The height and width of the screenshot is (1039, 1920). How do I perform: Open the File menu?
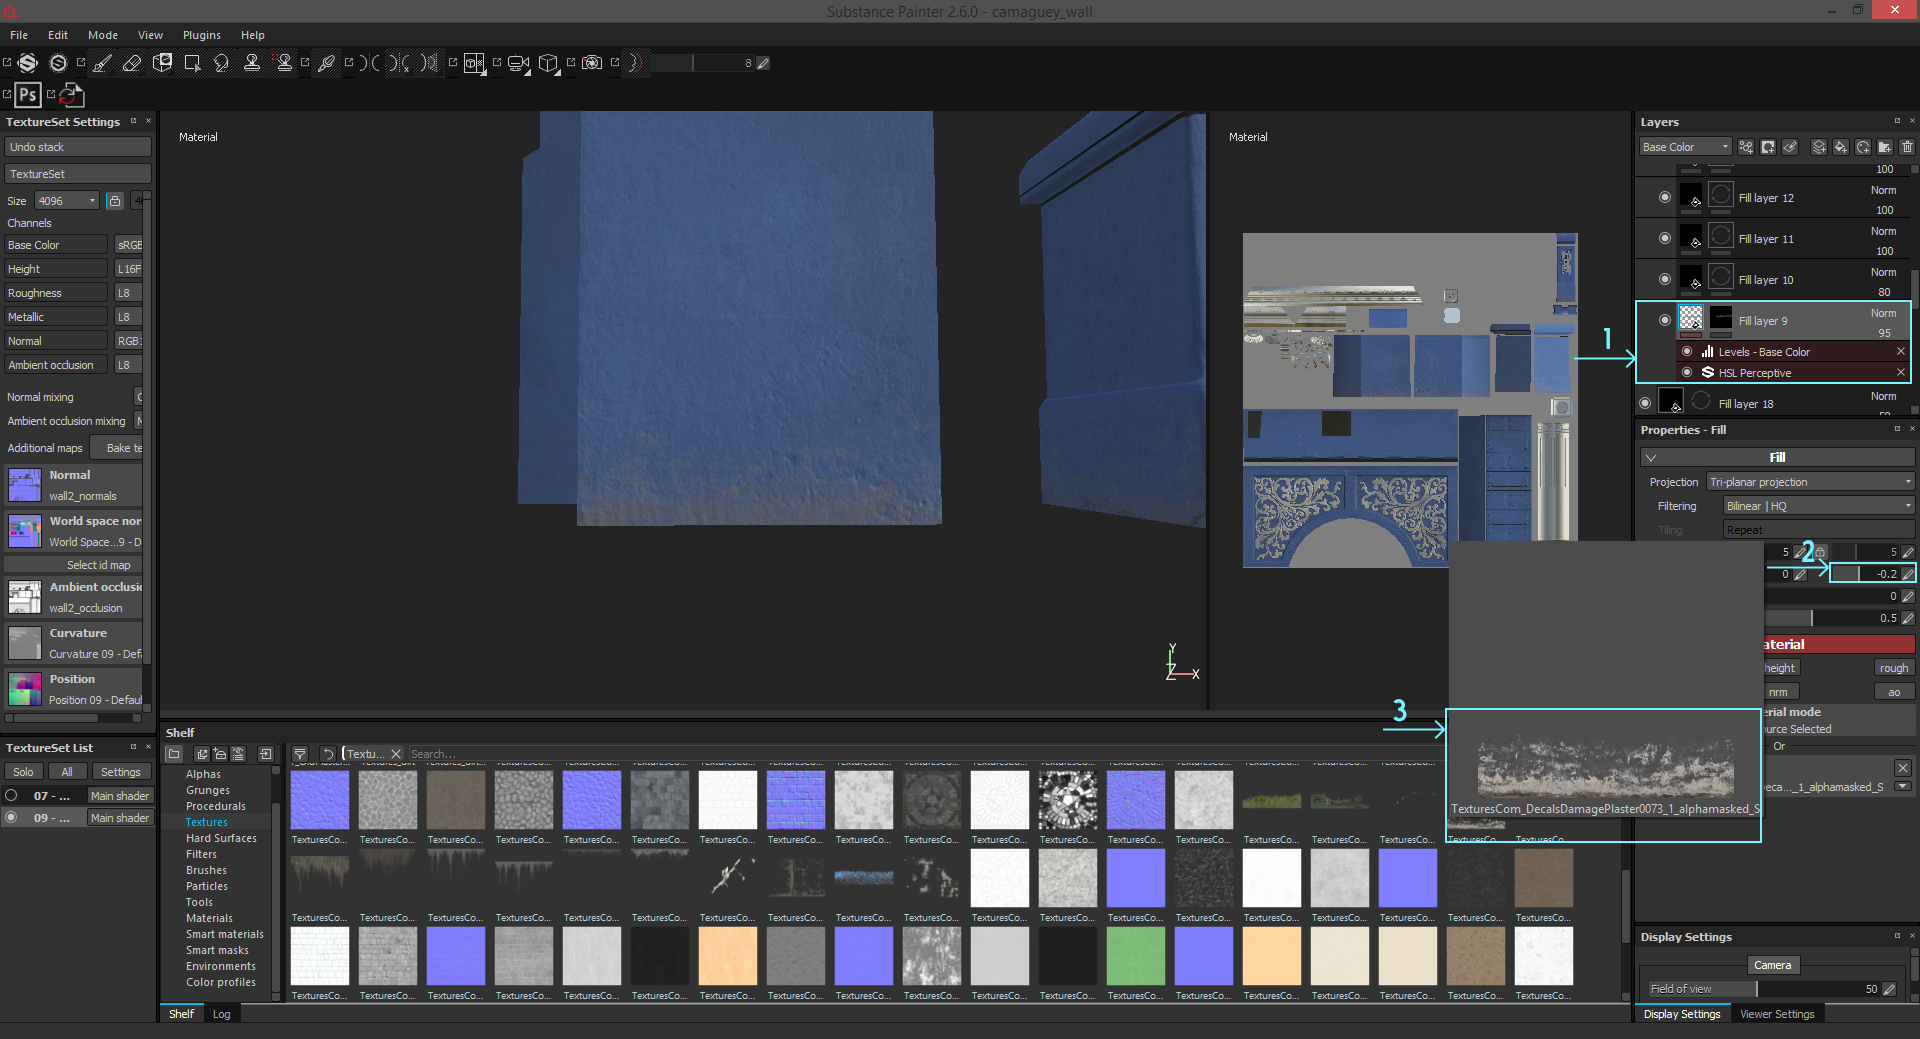(x=19, y=35)
